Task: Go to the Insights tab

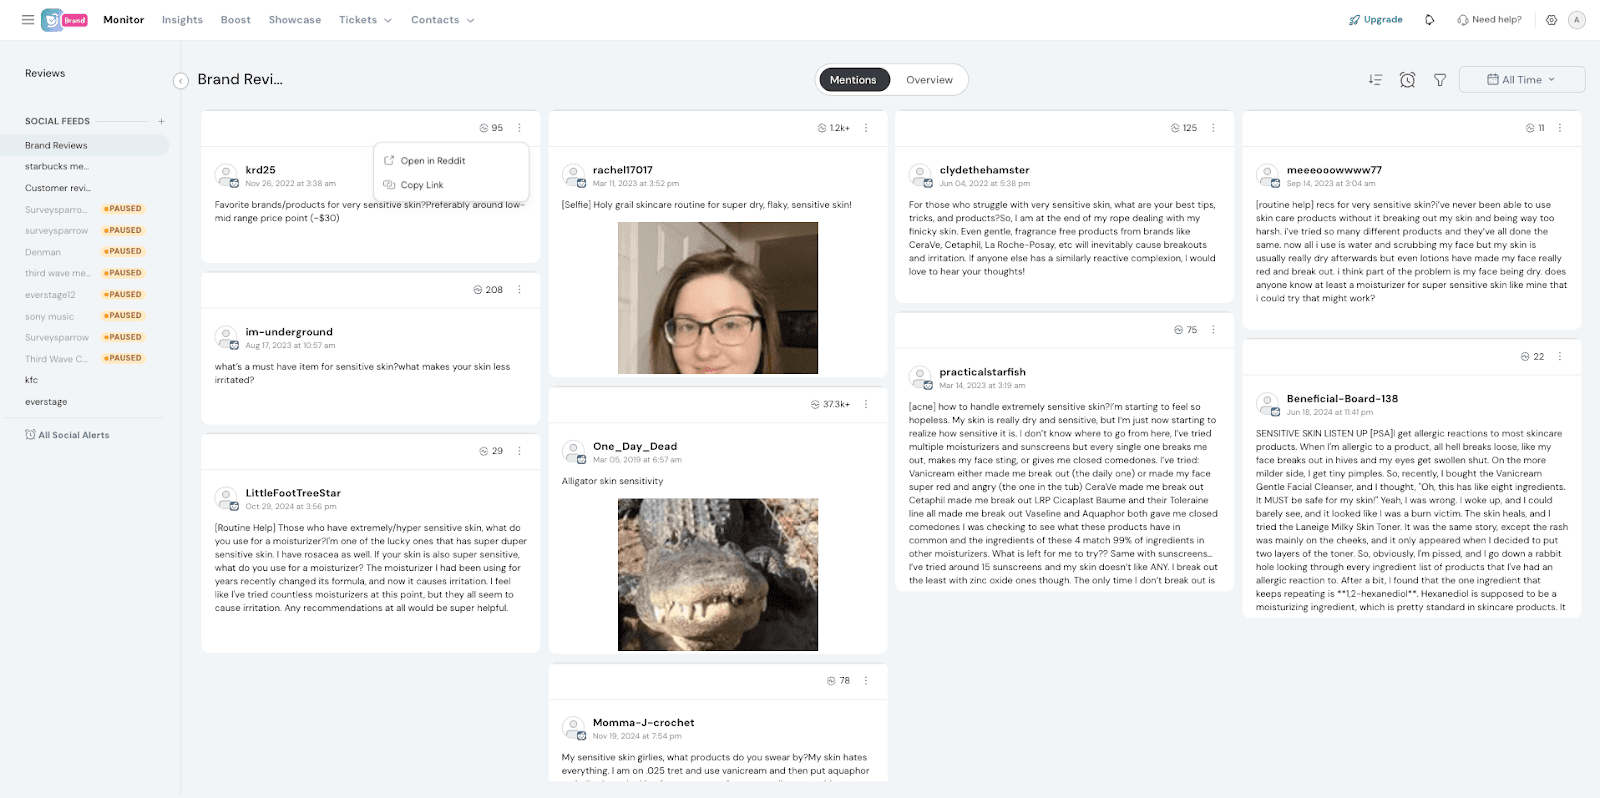Action: [x=182, y=20]
